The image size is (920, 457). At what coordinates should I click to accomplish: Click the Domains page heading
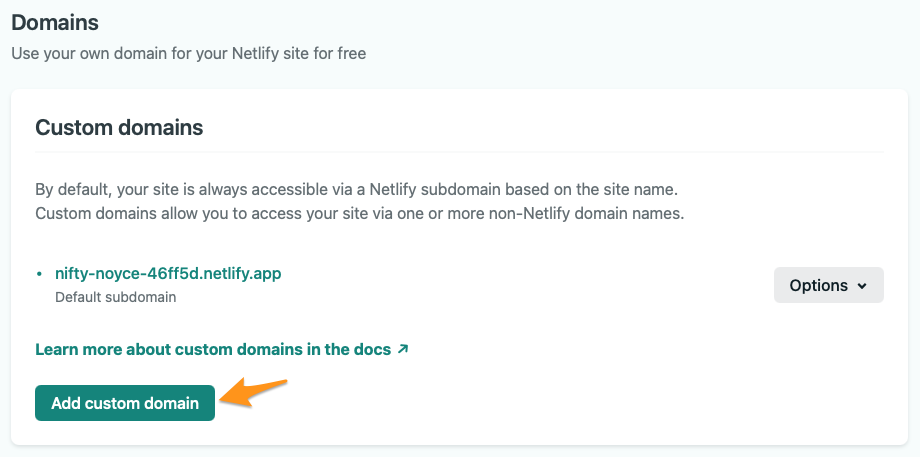(55, 23)
